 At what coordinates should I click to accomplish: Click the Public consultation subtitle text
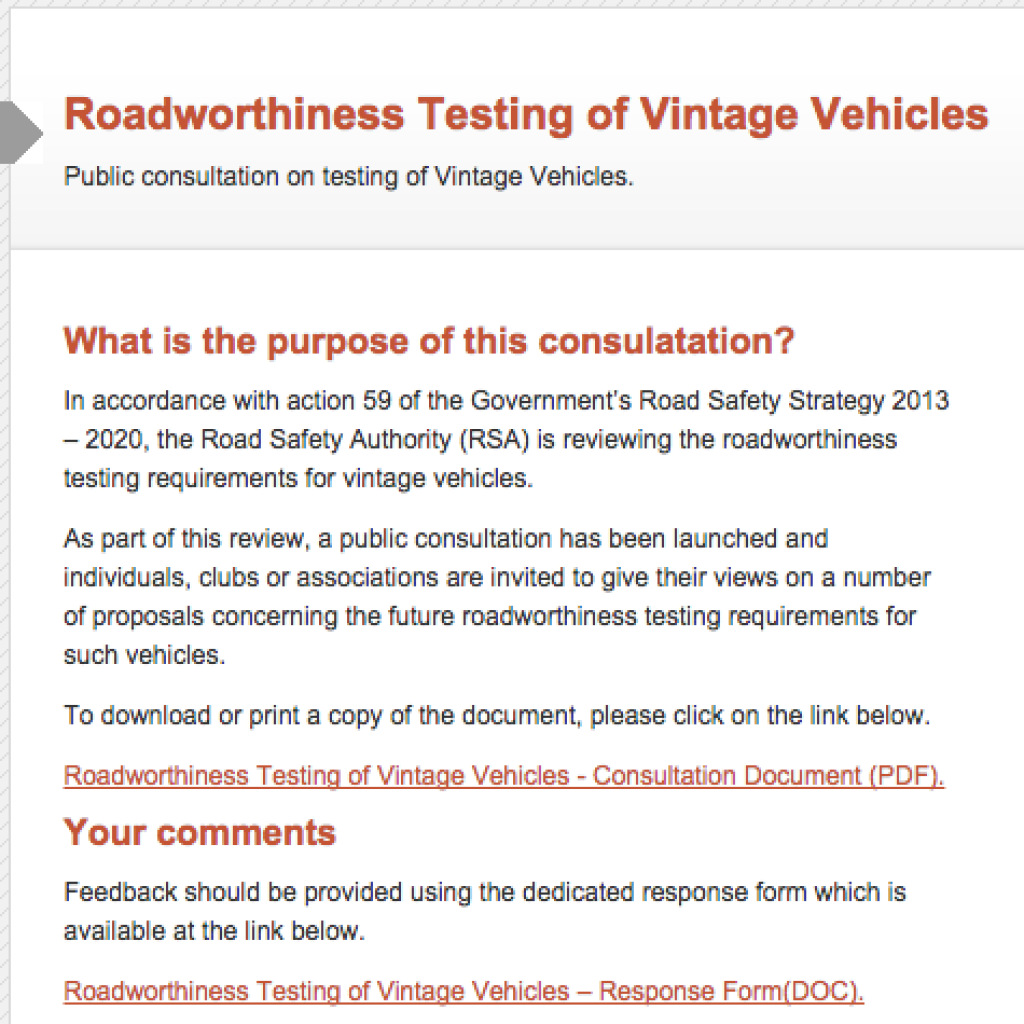point(349,176)
